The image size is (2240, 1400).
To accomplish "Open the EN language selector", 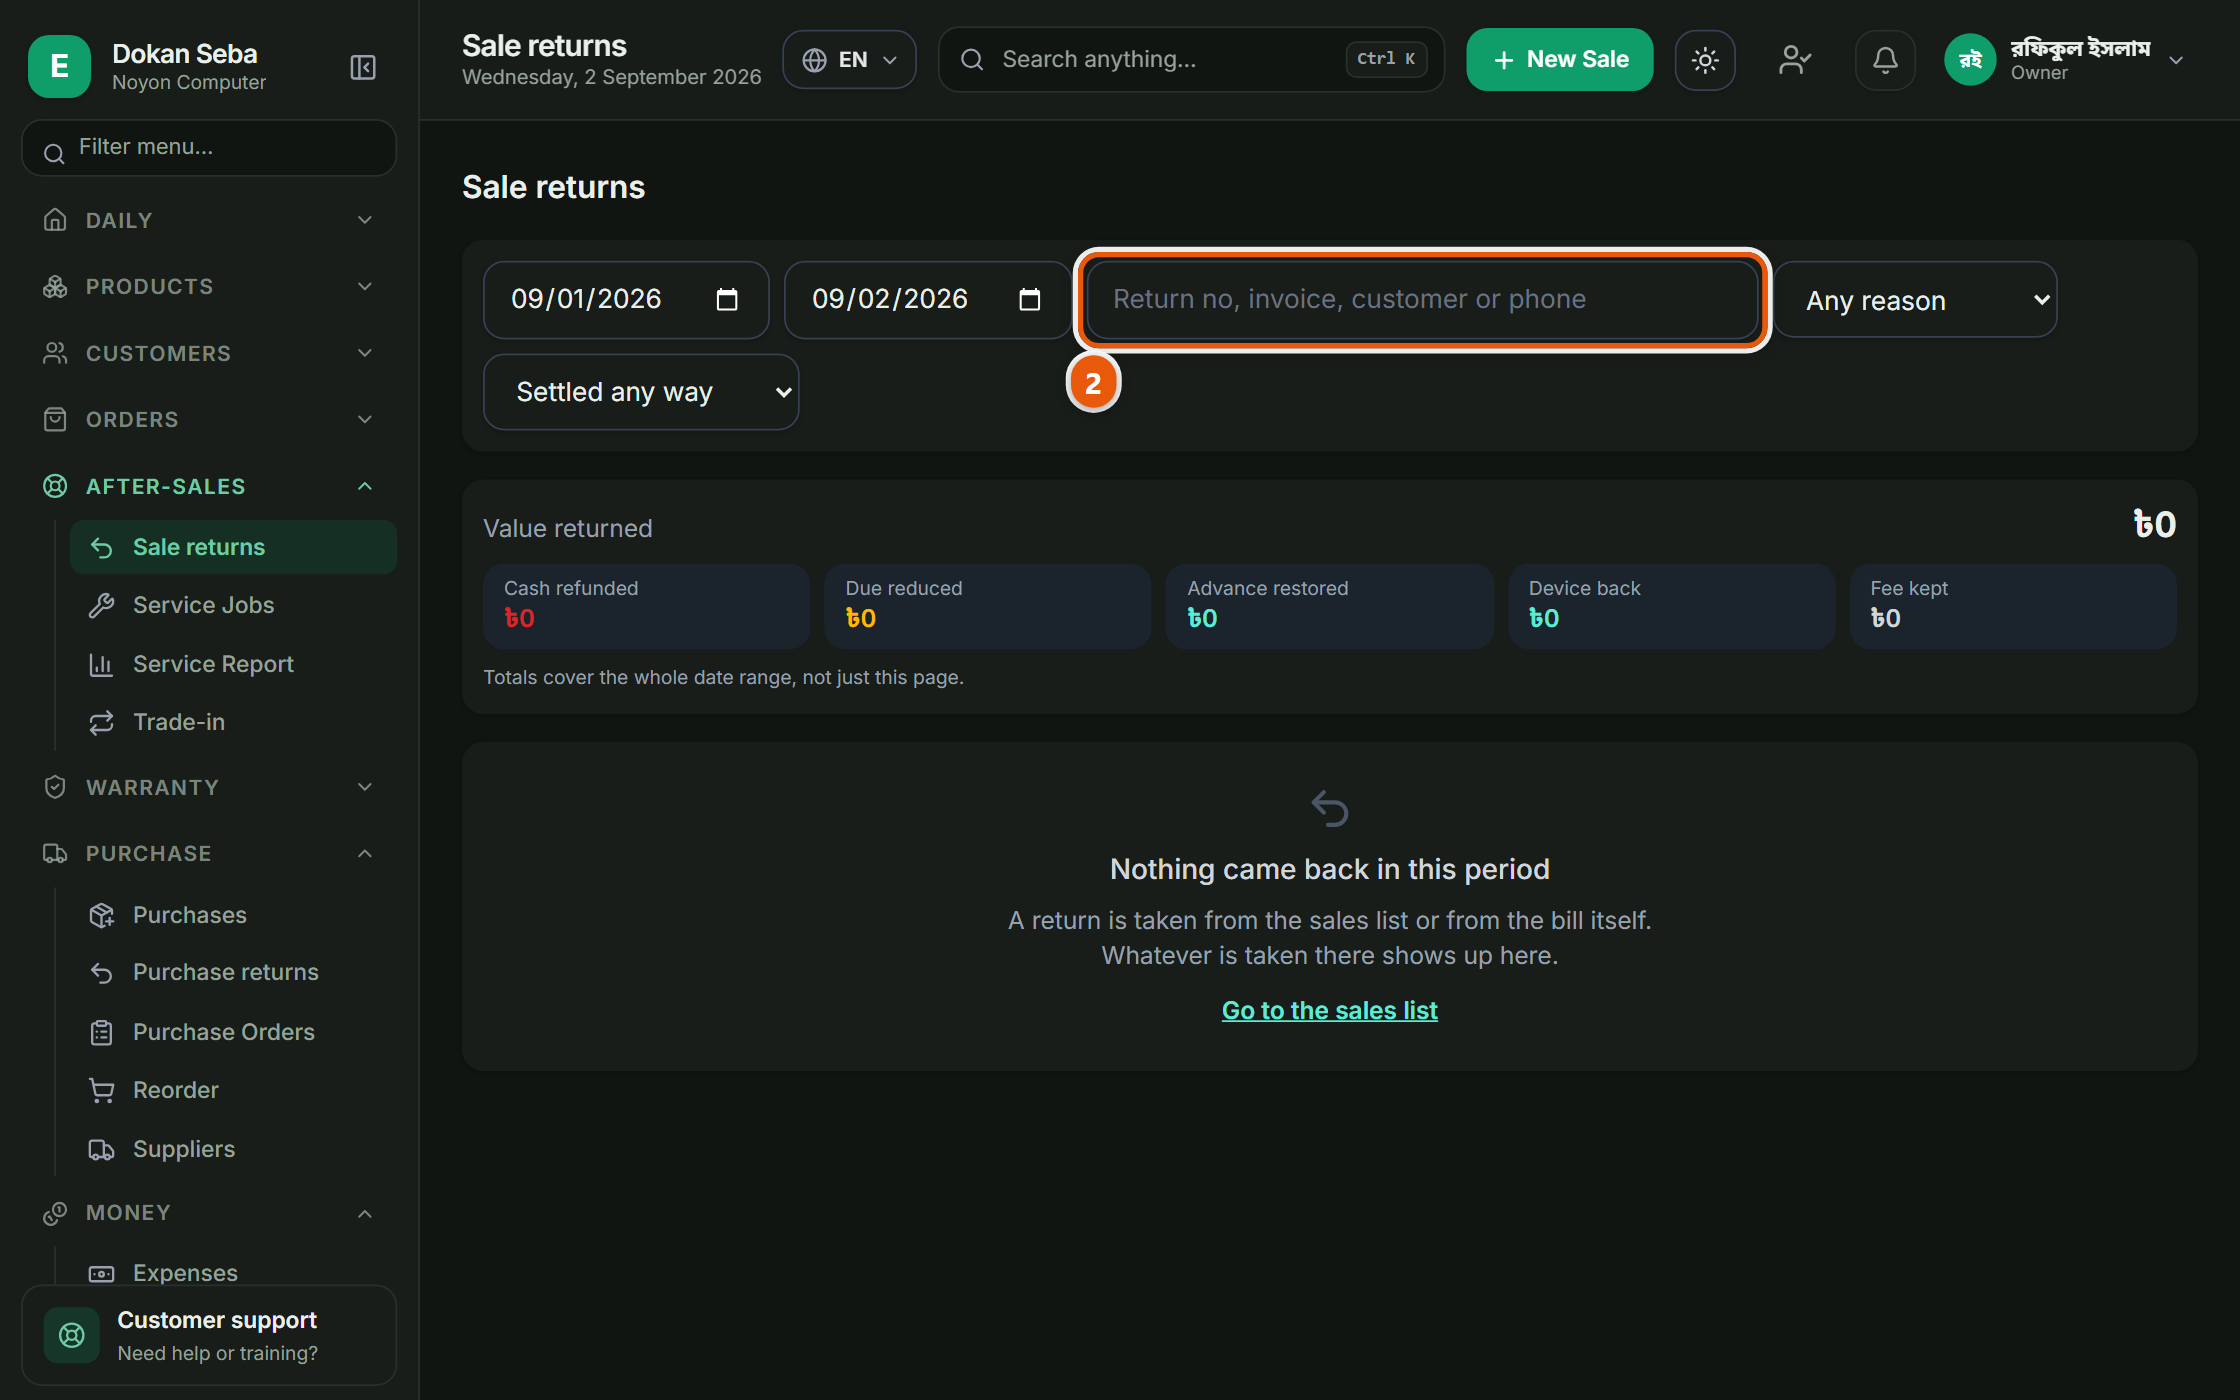I will (849, 60).
